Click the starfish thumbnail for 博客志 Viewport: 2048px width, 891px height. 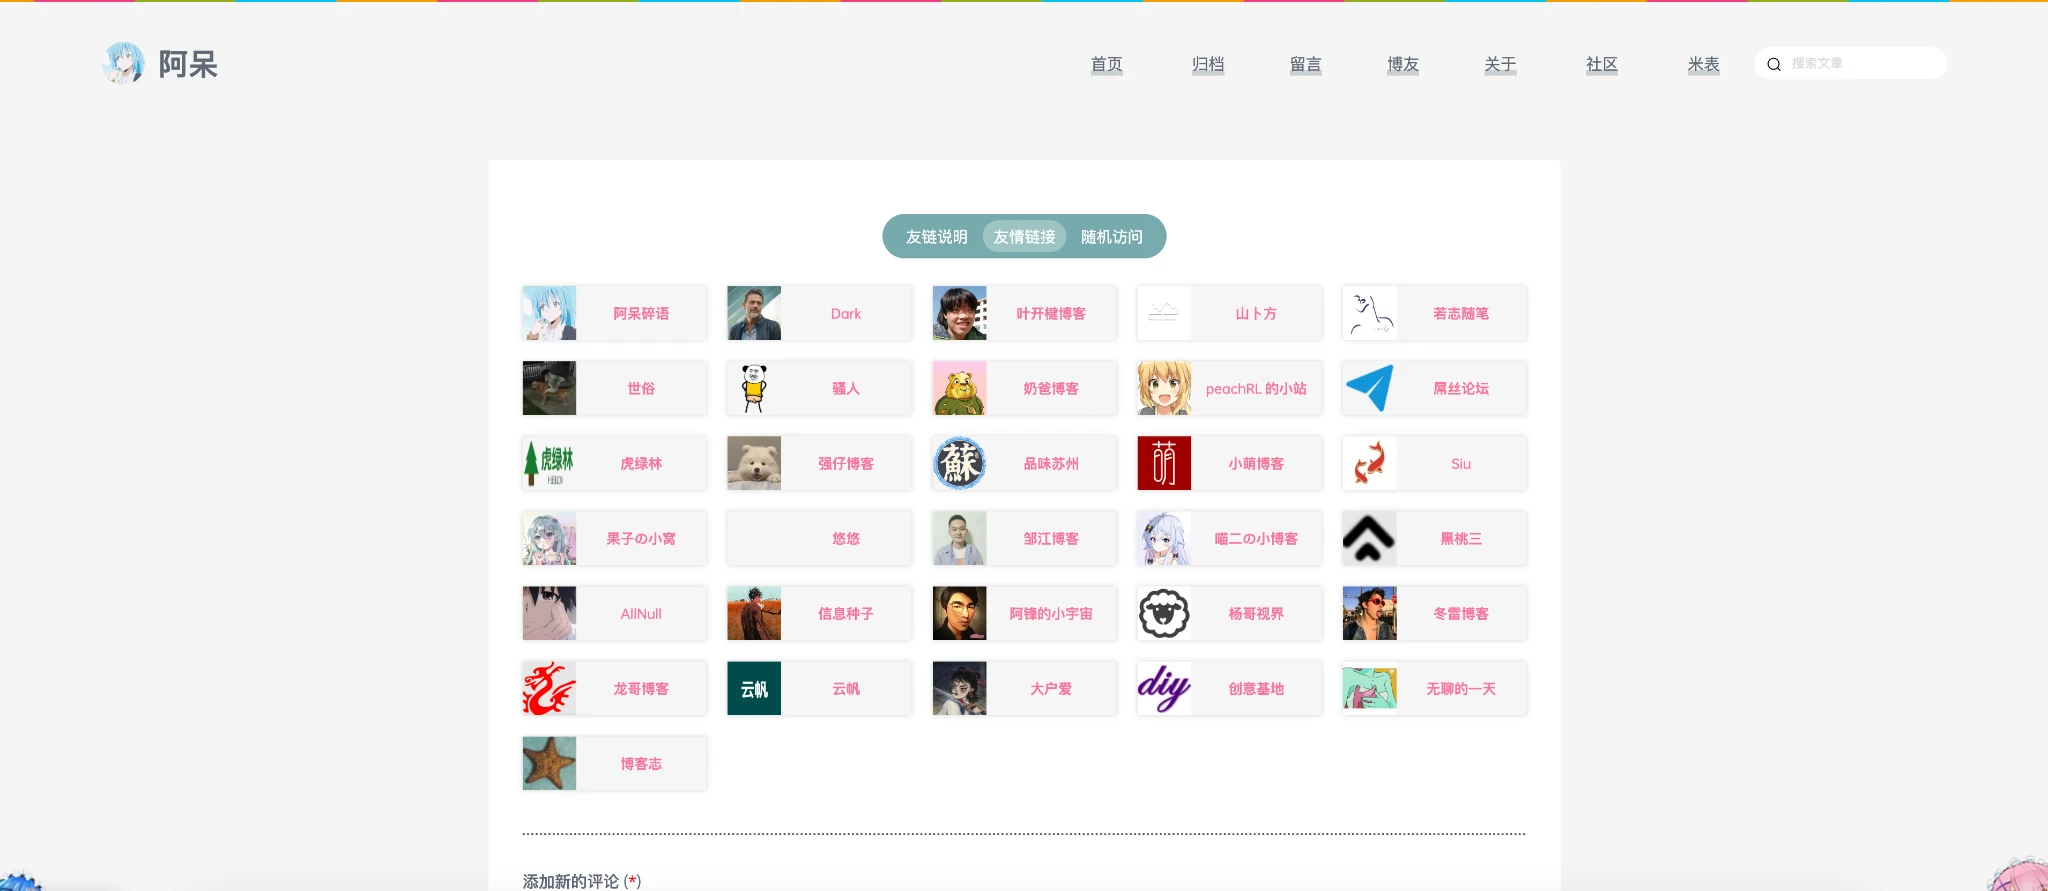pos(549,763)
